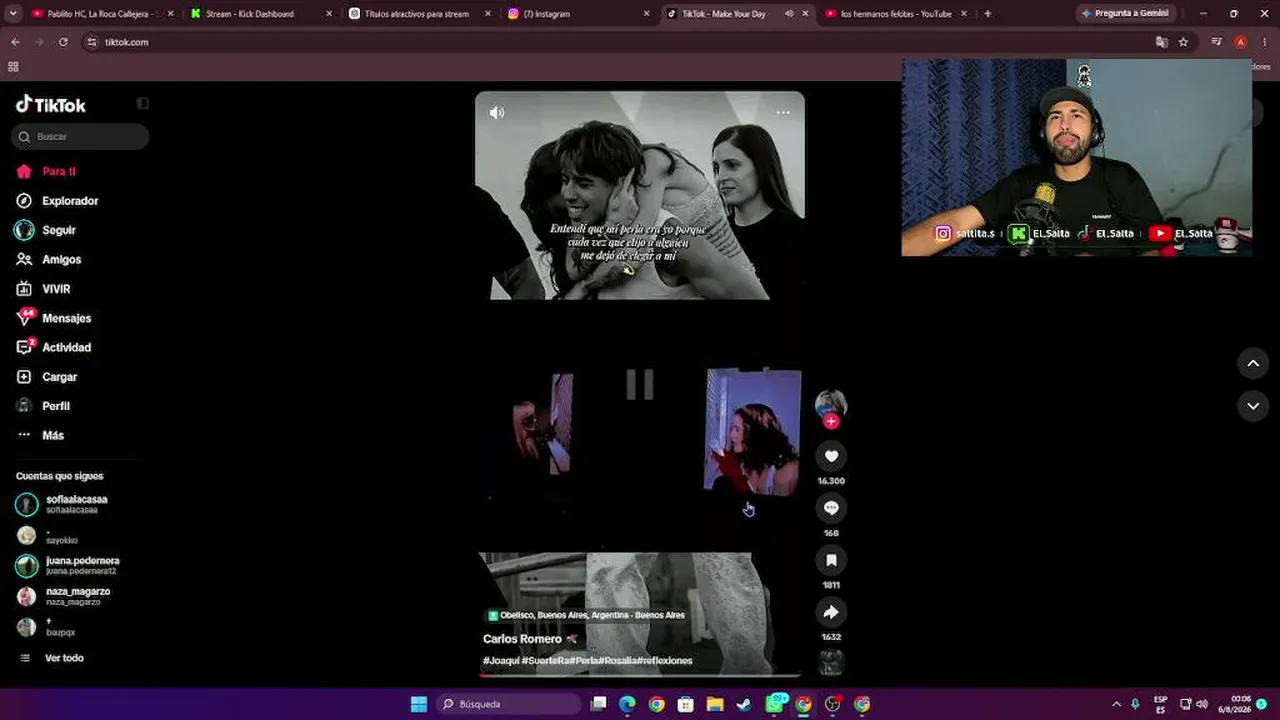Open followed account juana.pedernera
The width and height of the screenshot is (1280, 720).
pyautogui.click(x=67, y=565)
